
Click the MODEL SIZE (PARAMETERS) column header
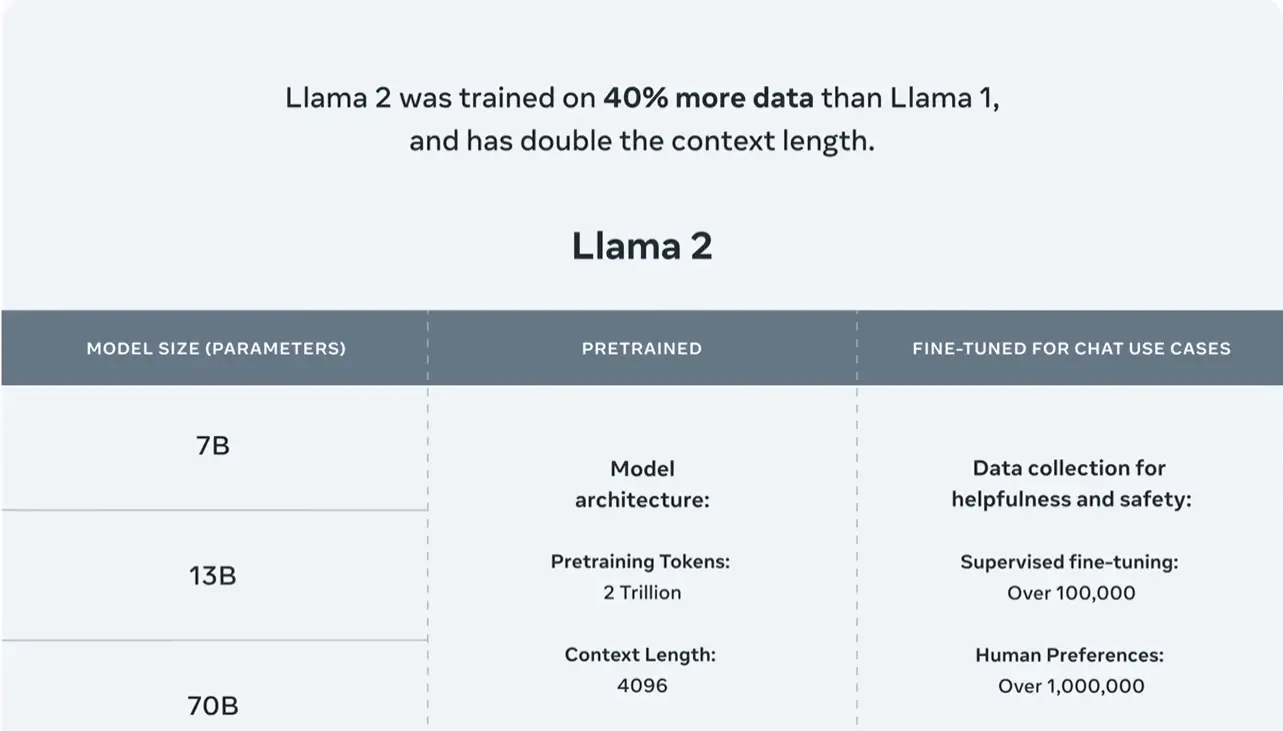(216, 349)
